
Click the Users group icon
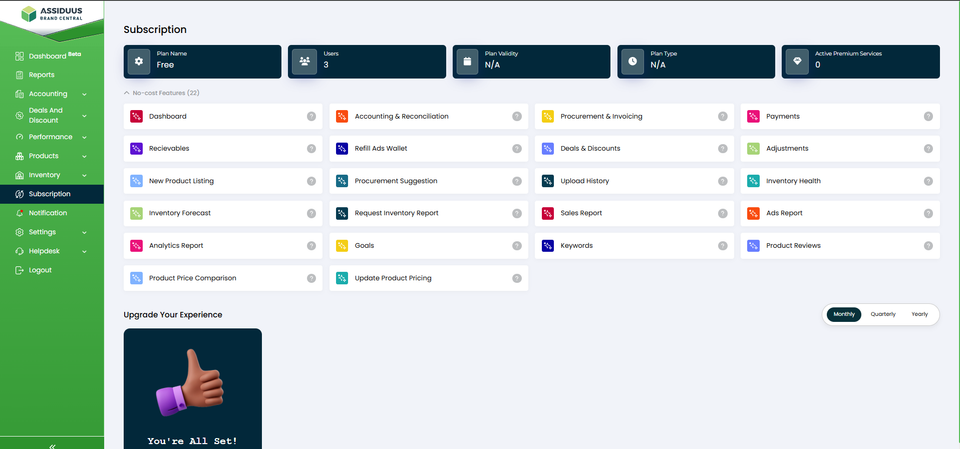[x=304, y=61]
